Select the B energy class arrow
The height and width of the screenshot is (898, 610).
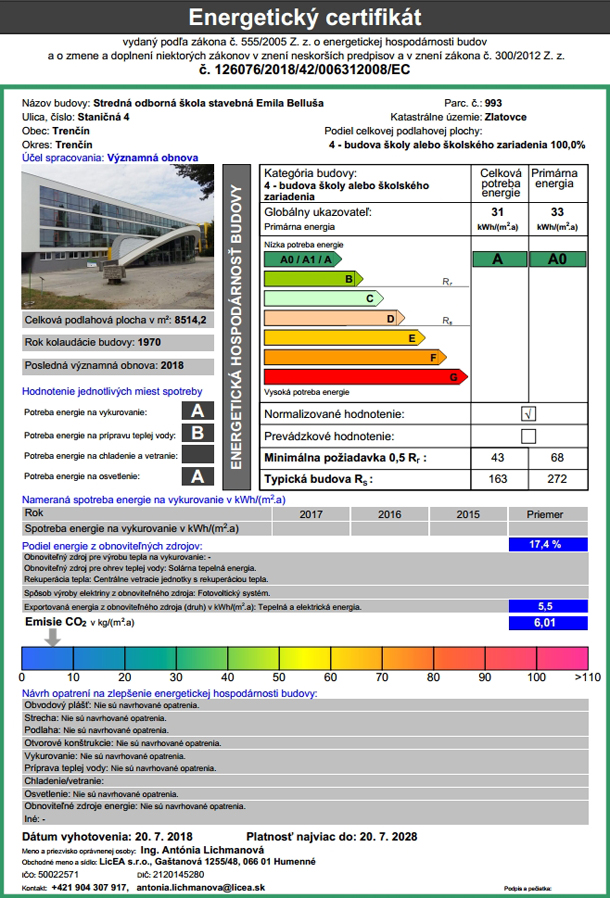point(313,279)
